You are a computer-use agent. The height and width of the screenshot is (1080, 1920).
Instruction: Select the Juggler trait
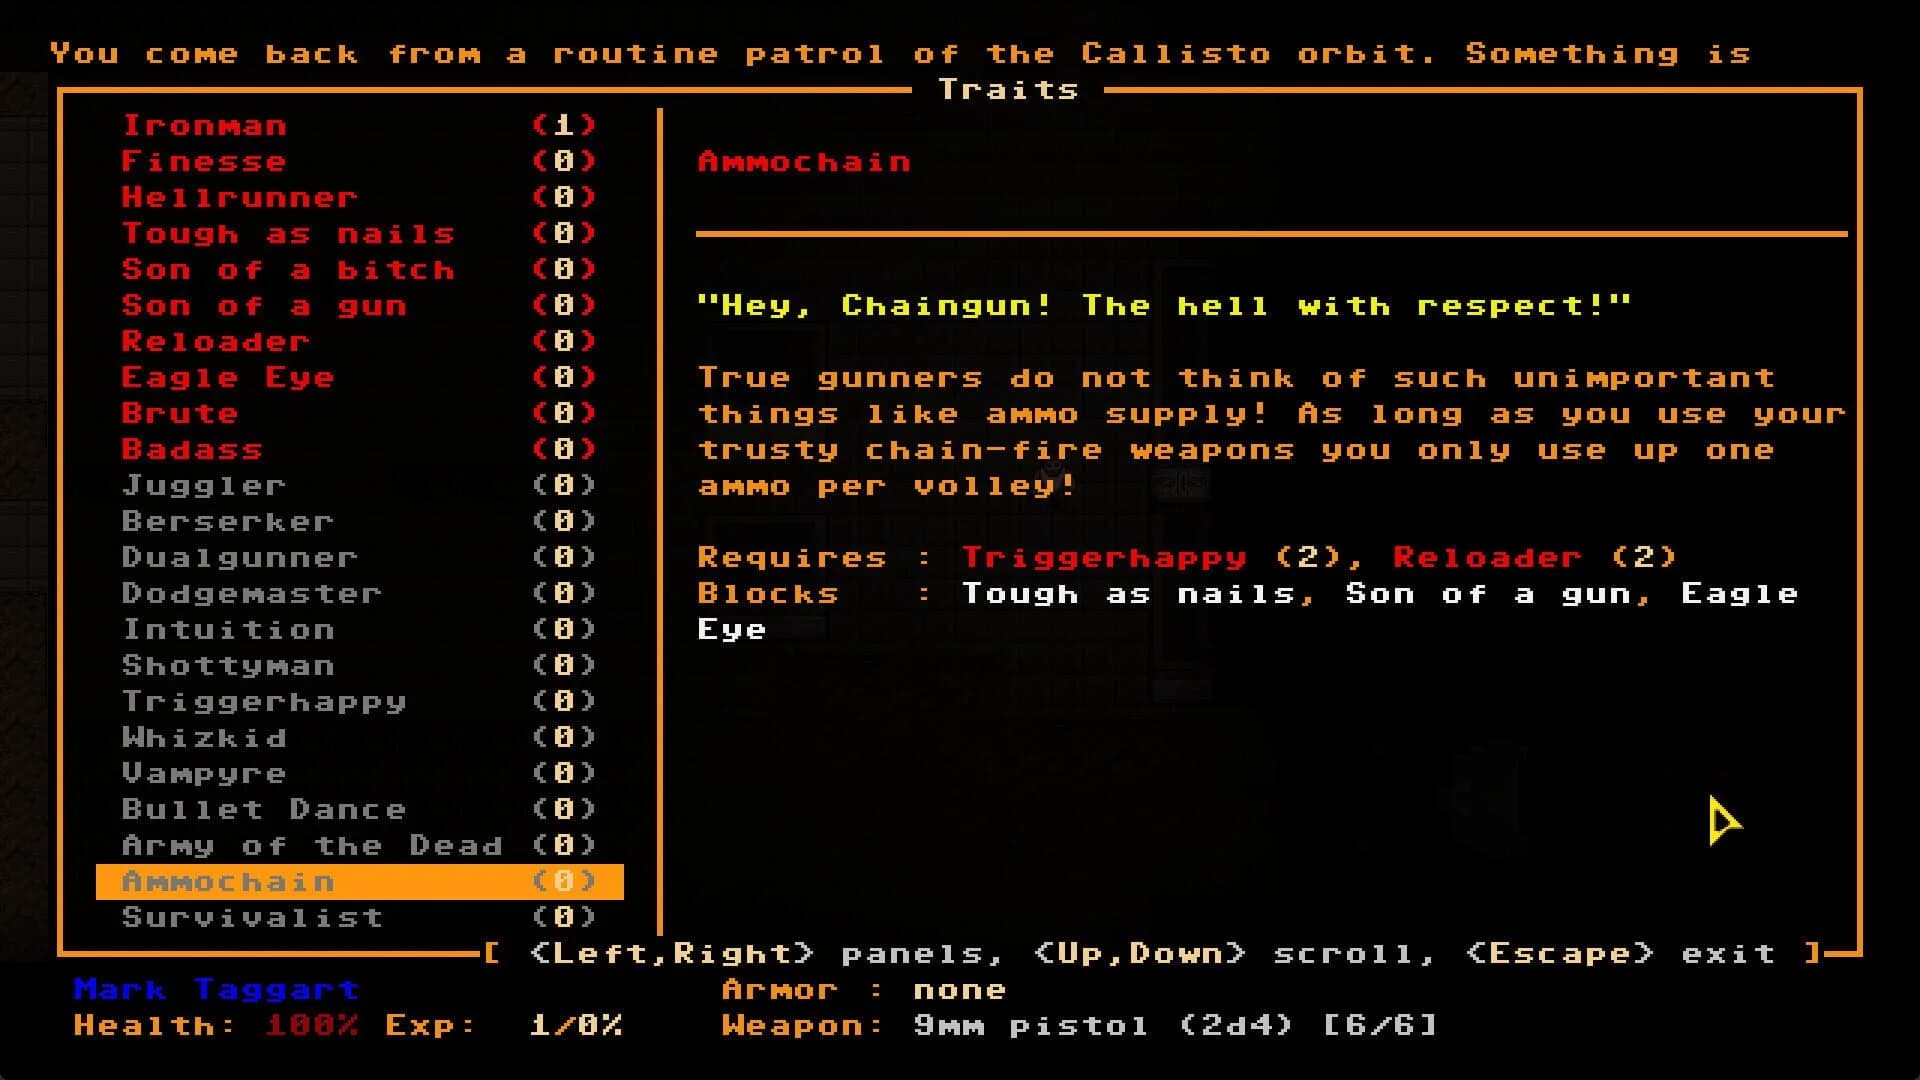point(204,484)
